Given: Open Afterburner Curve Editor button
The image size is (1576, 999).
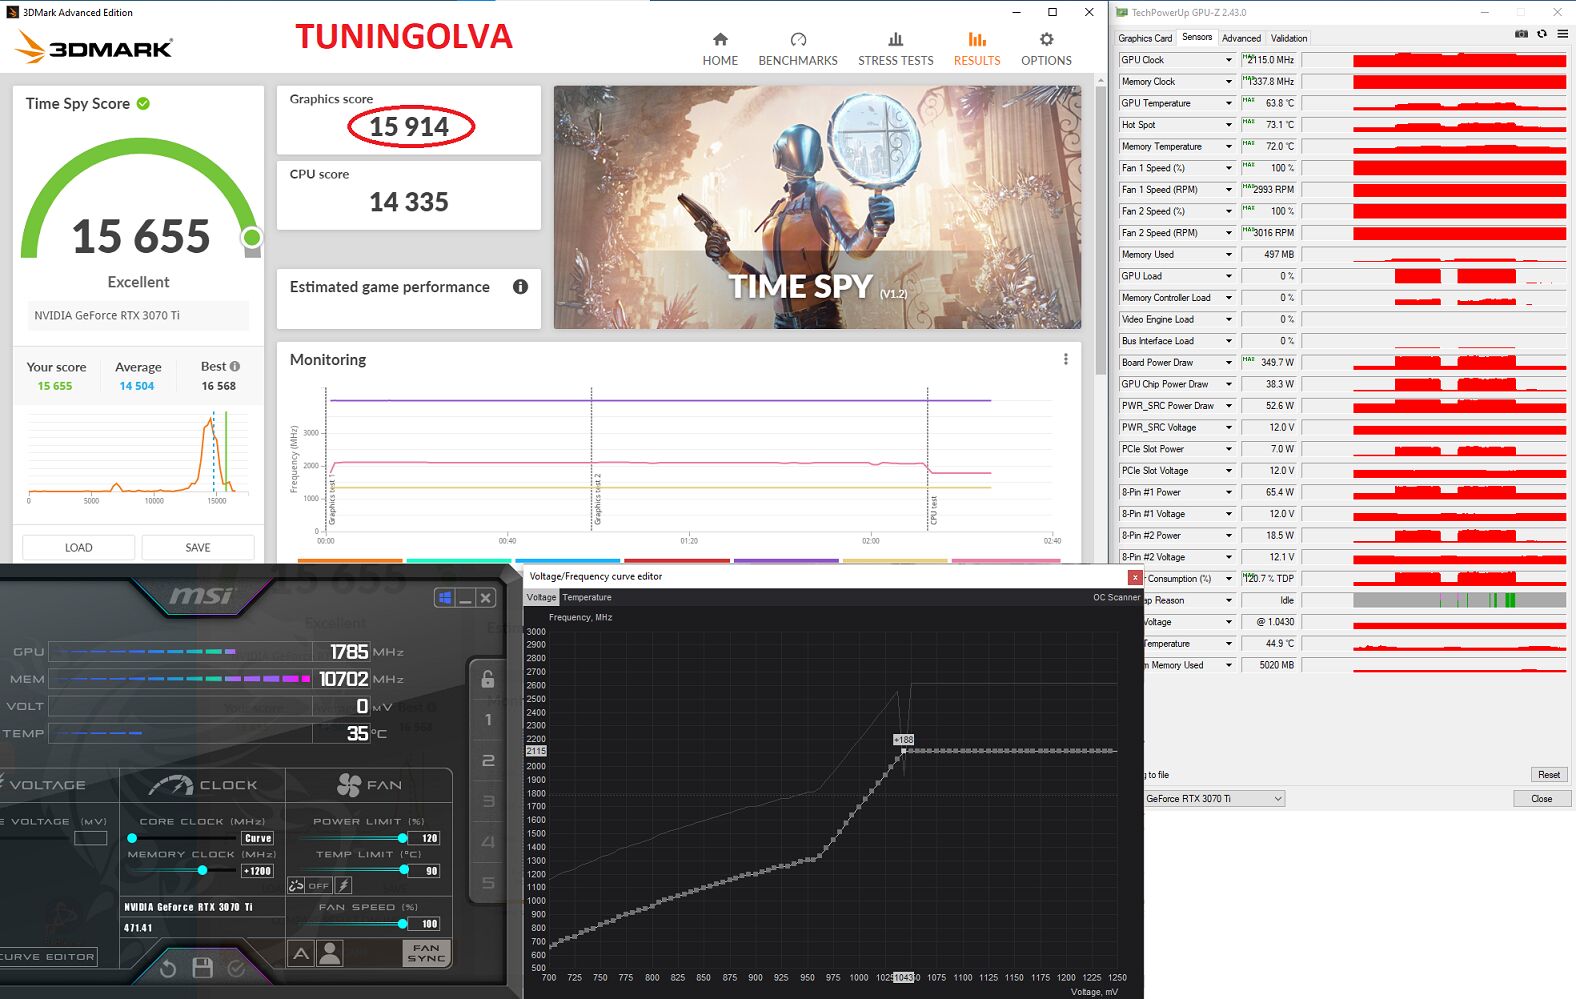Looking at the screenshot, I should coord(48,956).
